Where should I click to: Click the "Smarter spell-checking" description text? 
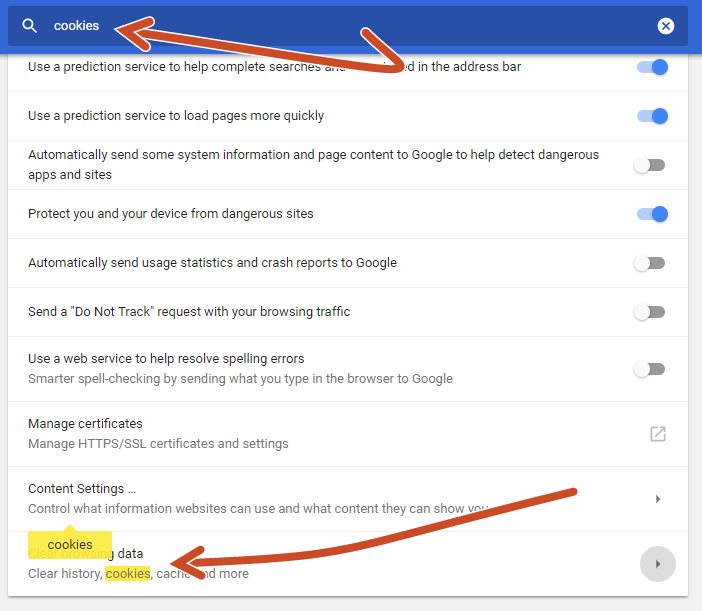[x=240, y=379]
